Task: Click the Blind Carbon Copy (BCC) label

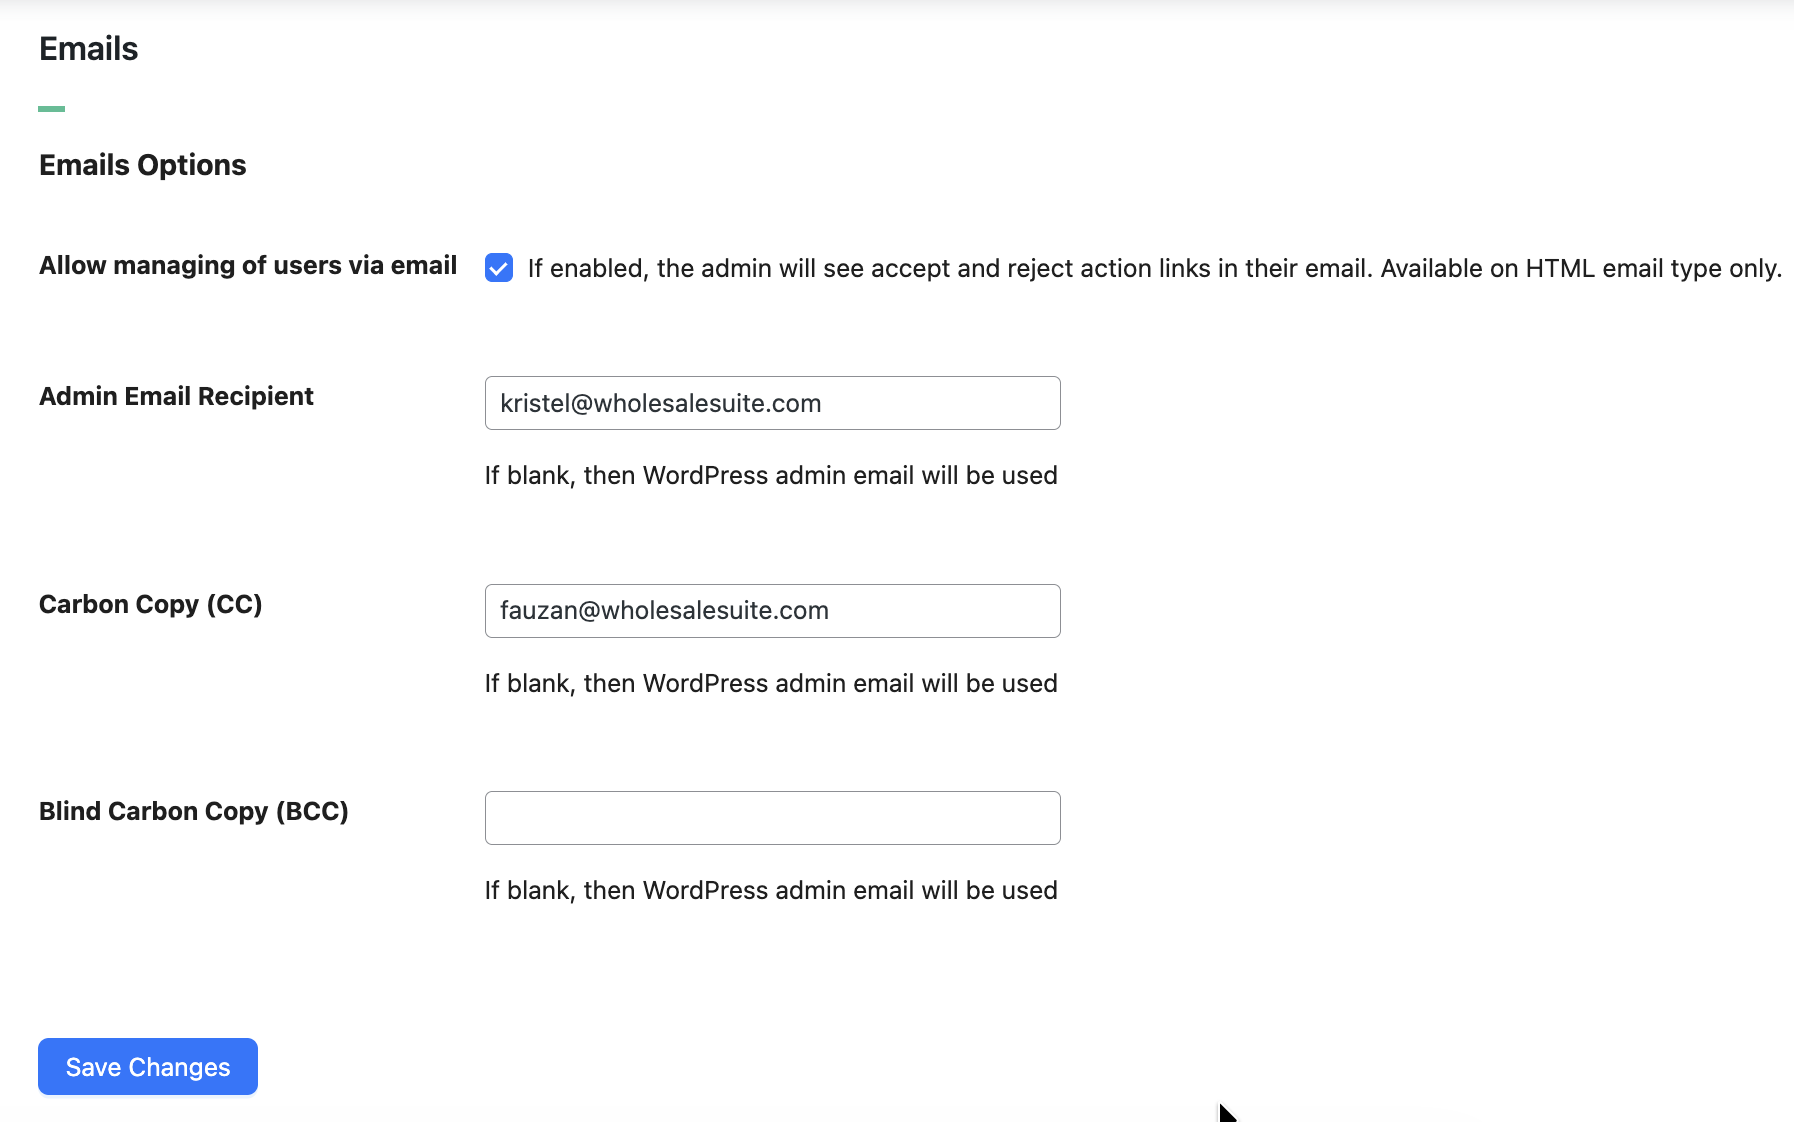Action: (194, 811)
